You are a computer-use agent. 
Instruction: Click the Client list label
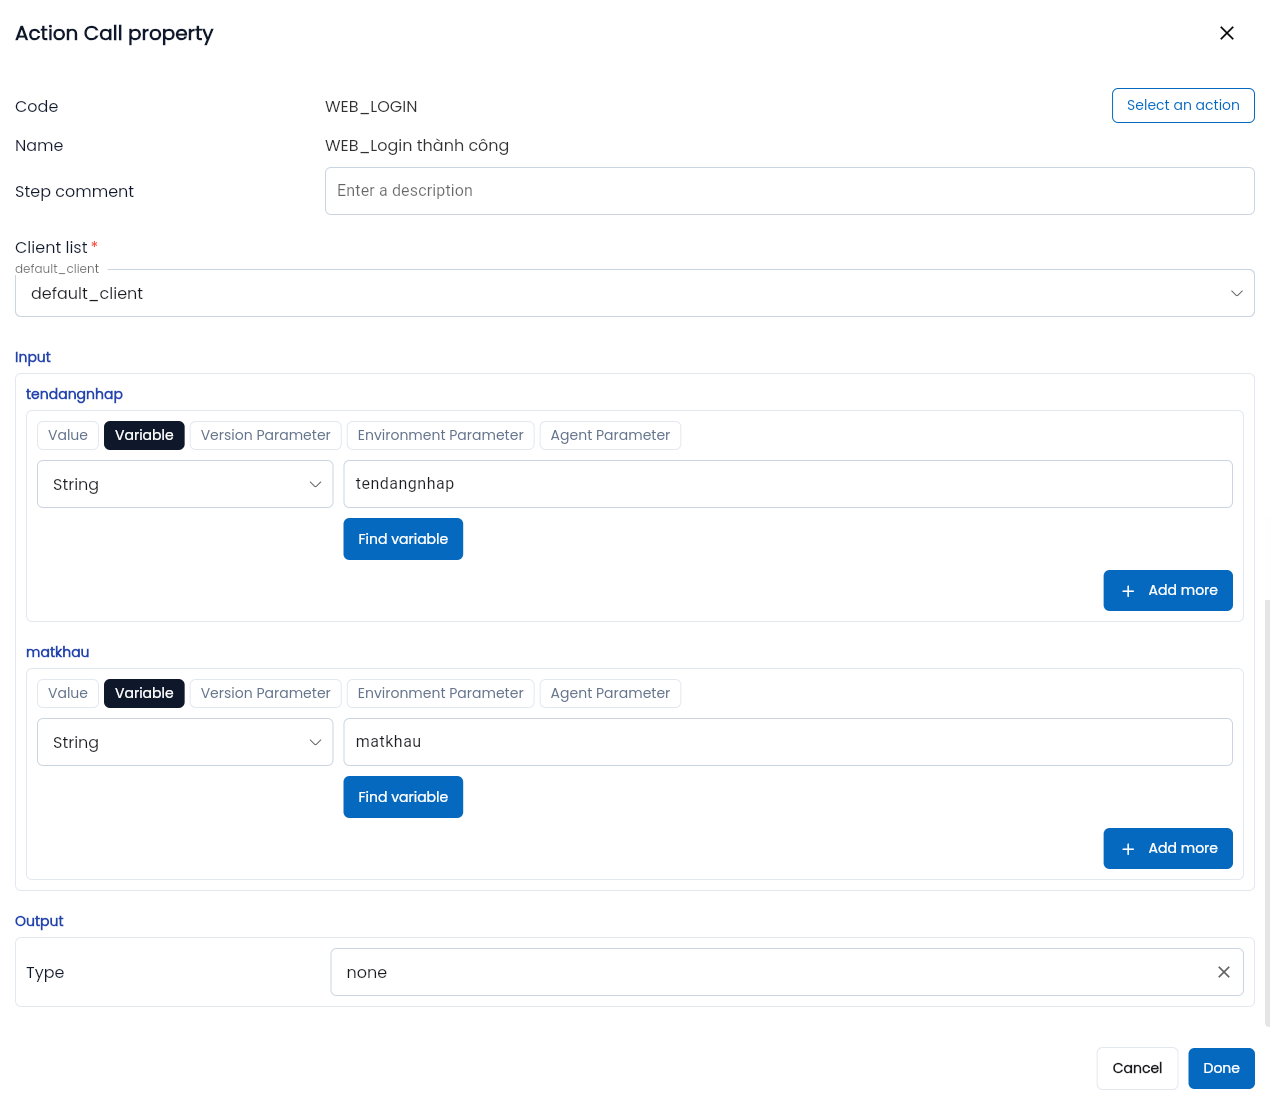pyautogui.click(x=51, y=247)
